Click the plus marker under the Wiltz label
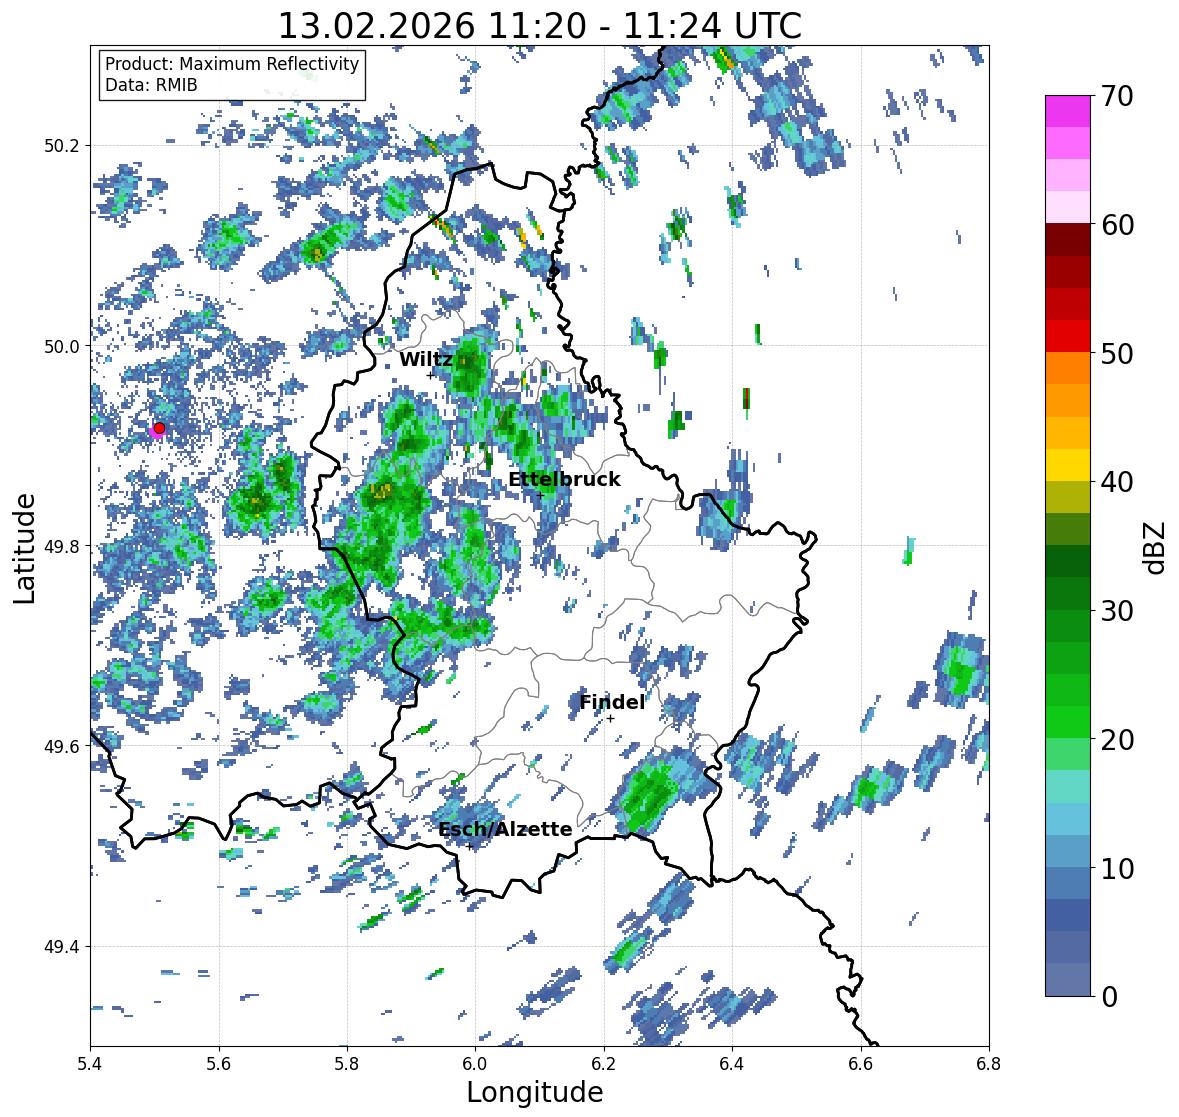The height and width of the screenshot is (1117, 1179). [x=430, y=376]
